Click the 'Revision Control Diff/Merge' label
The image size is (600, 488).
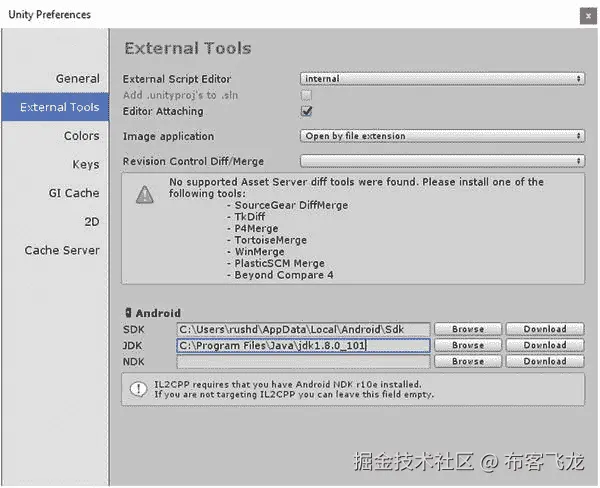193,162
